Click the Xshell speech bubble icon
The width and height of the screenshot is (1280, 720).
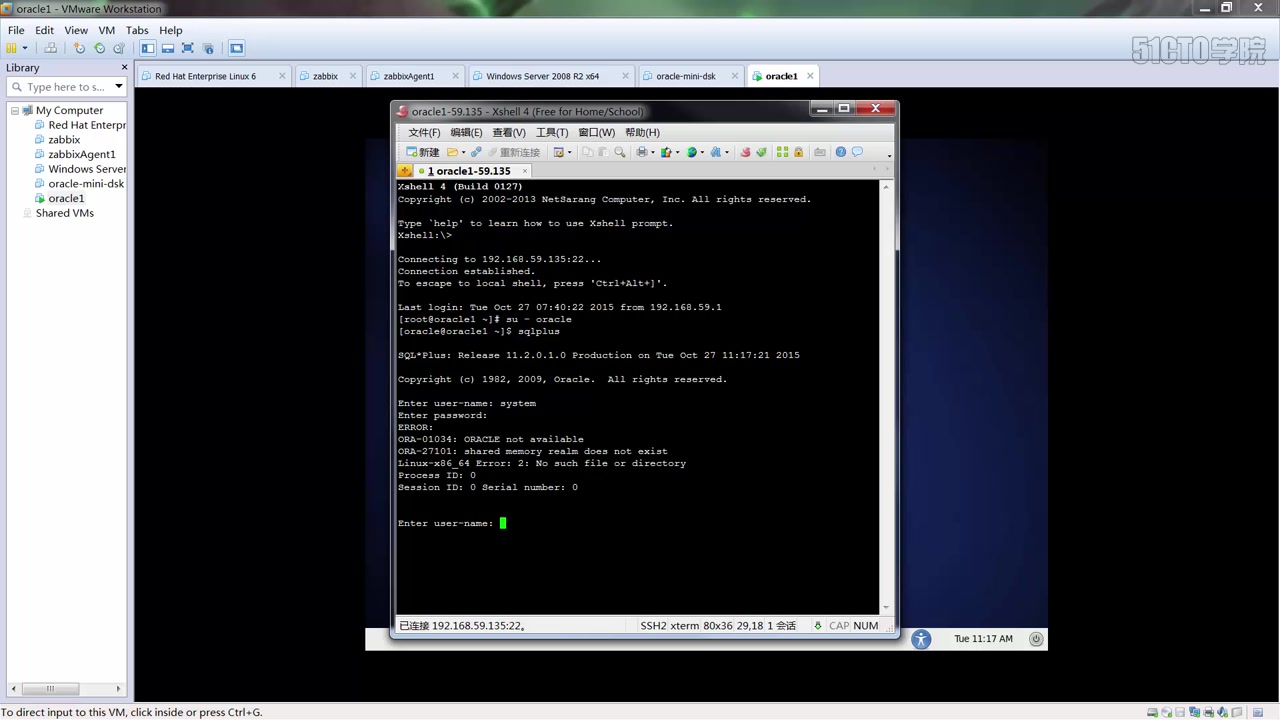(x=857, y=152)
